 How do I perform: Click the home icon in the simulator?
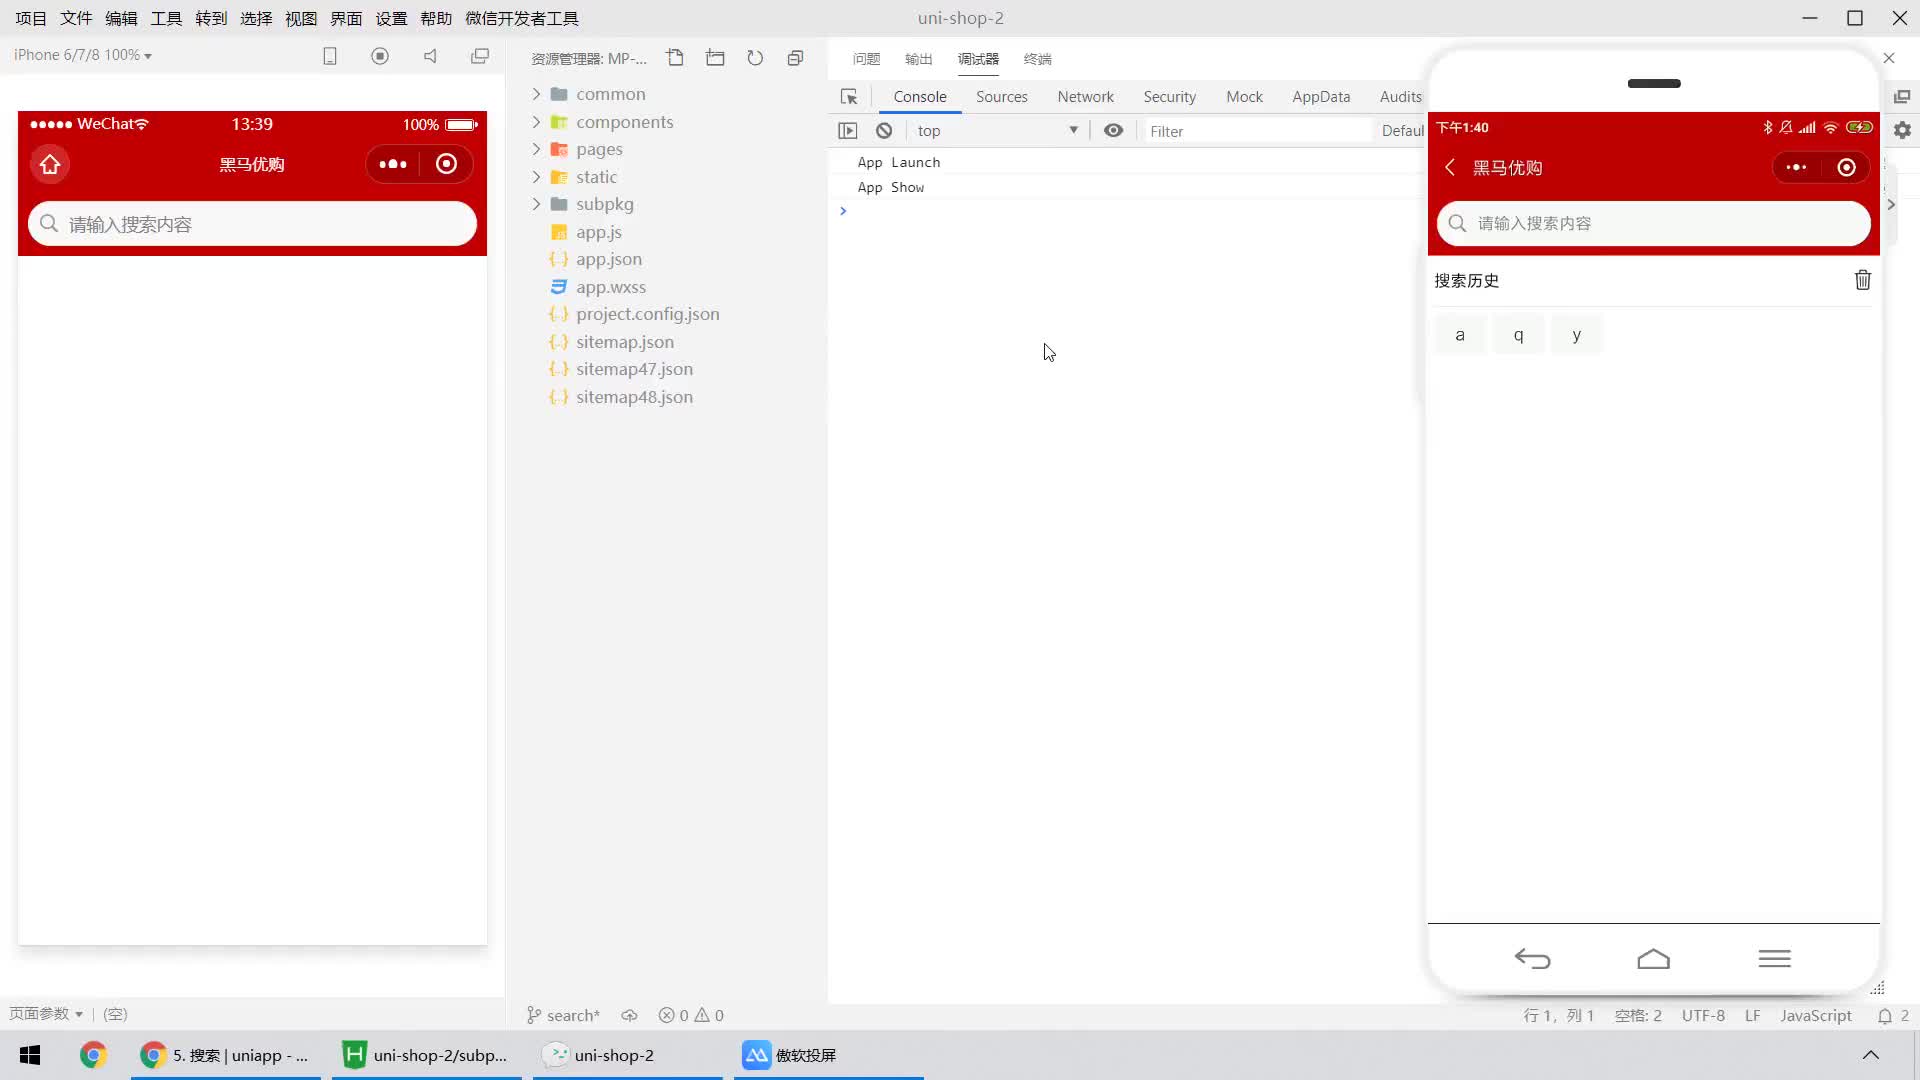coord(50,164)
